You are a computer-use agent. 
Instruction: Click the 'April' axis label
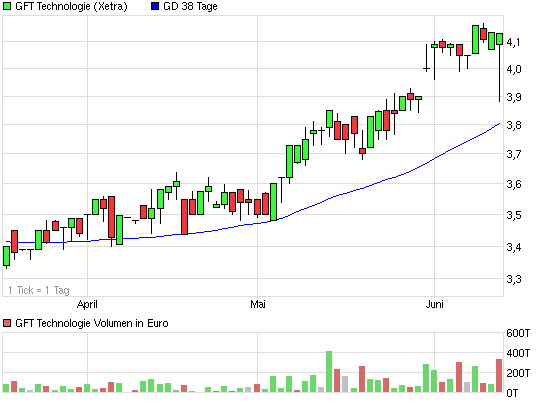point(87,304)
